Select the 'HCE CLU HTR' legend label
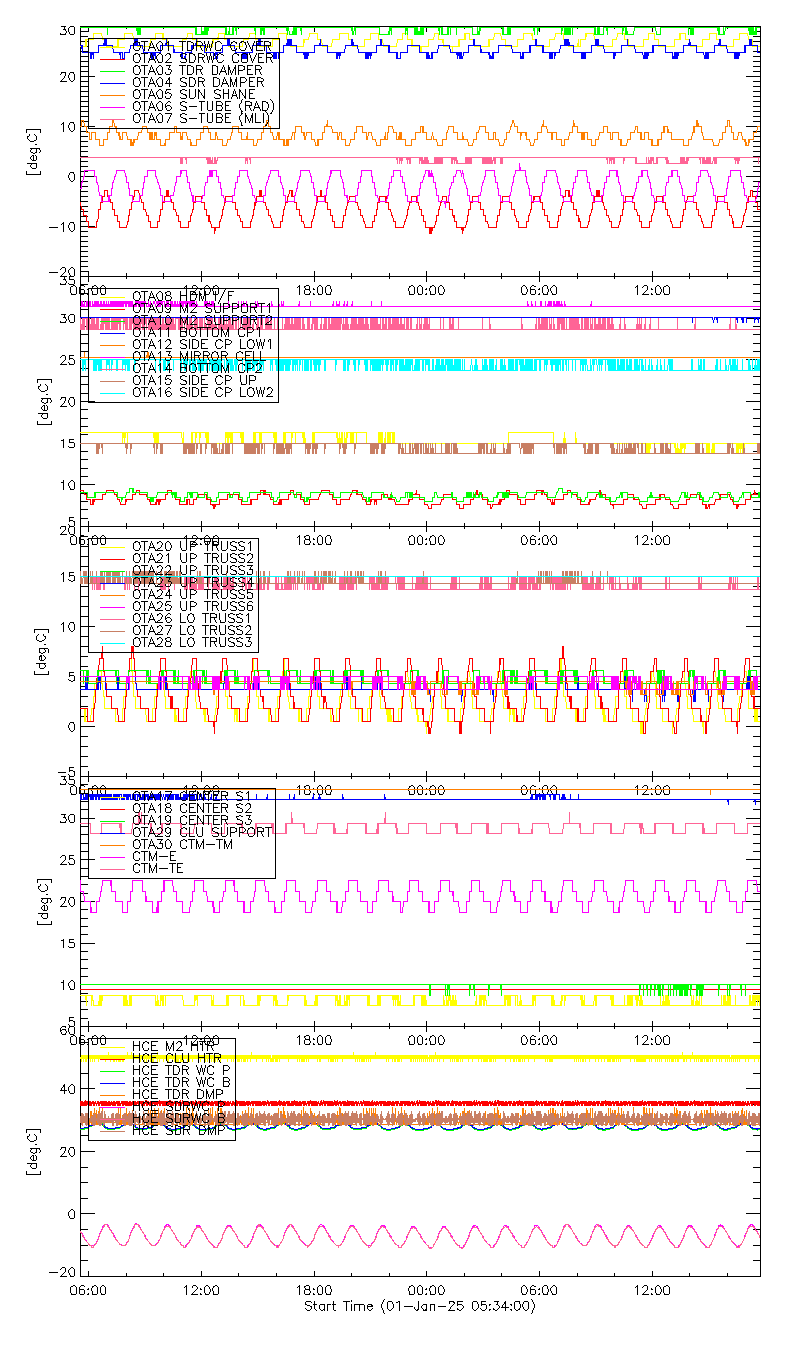 click(177, 1058)
